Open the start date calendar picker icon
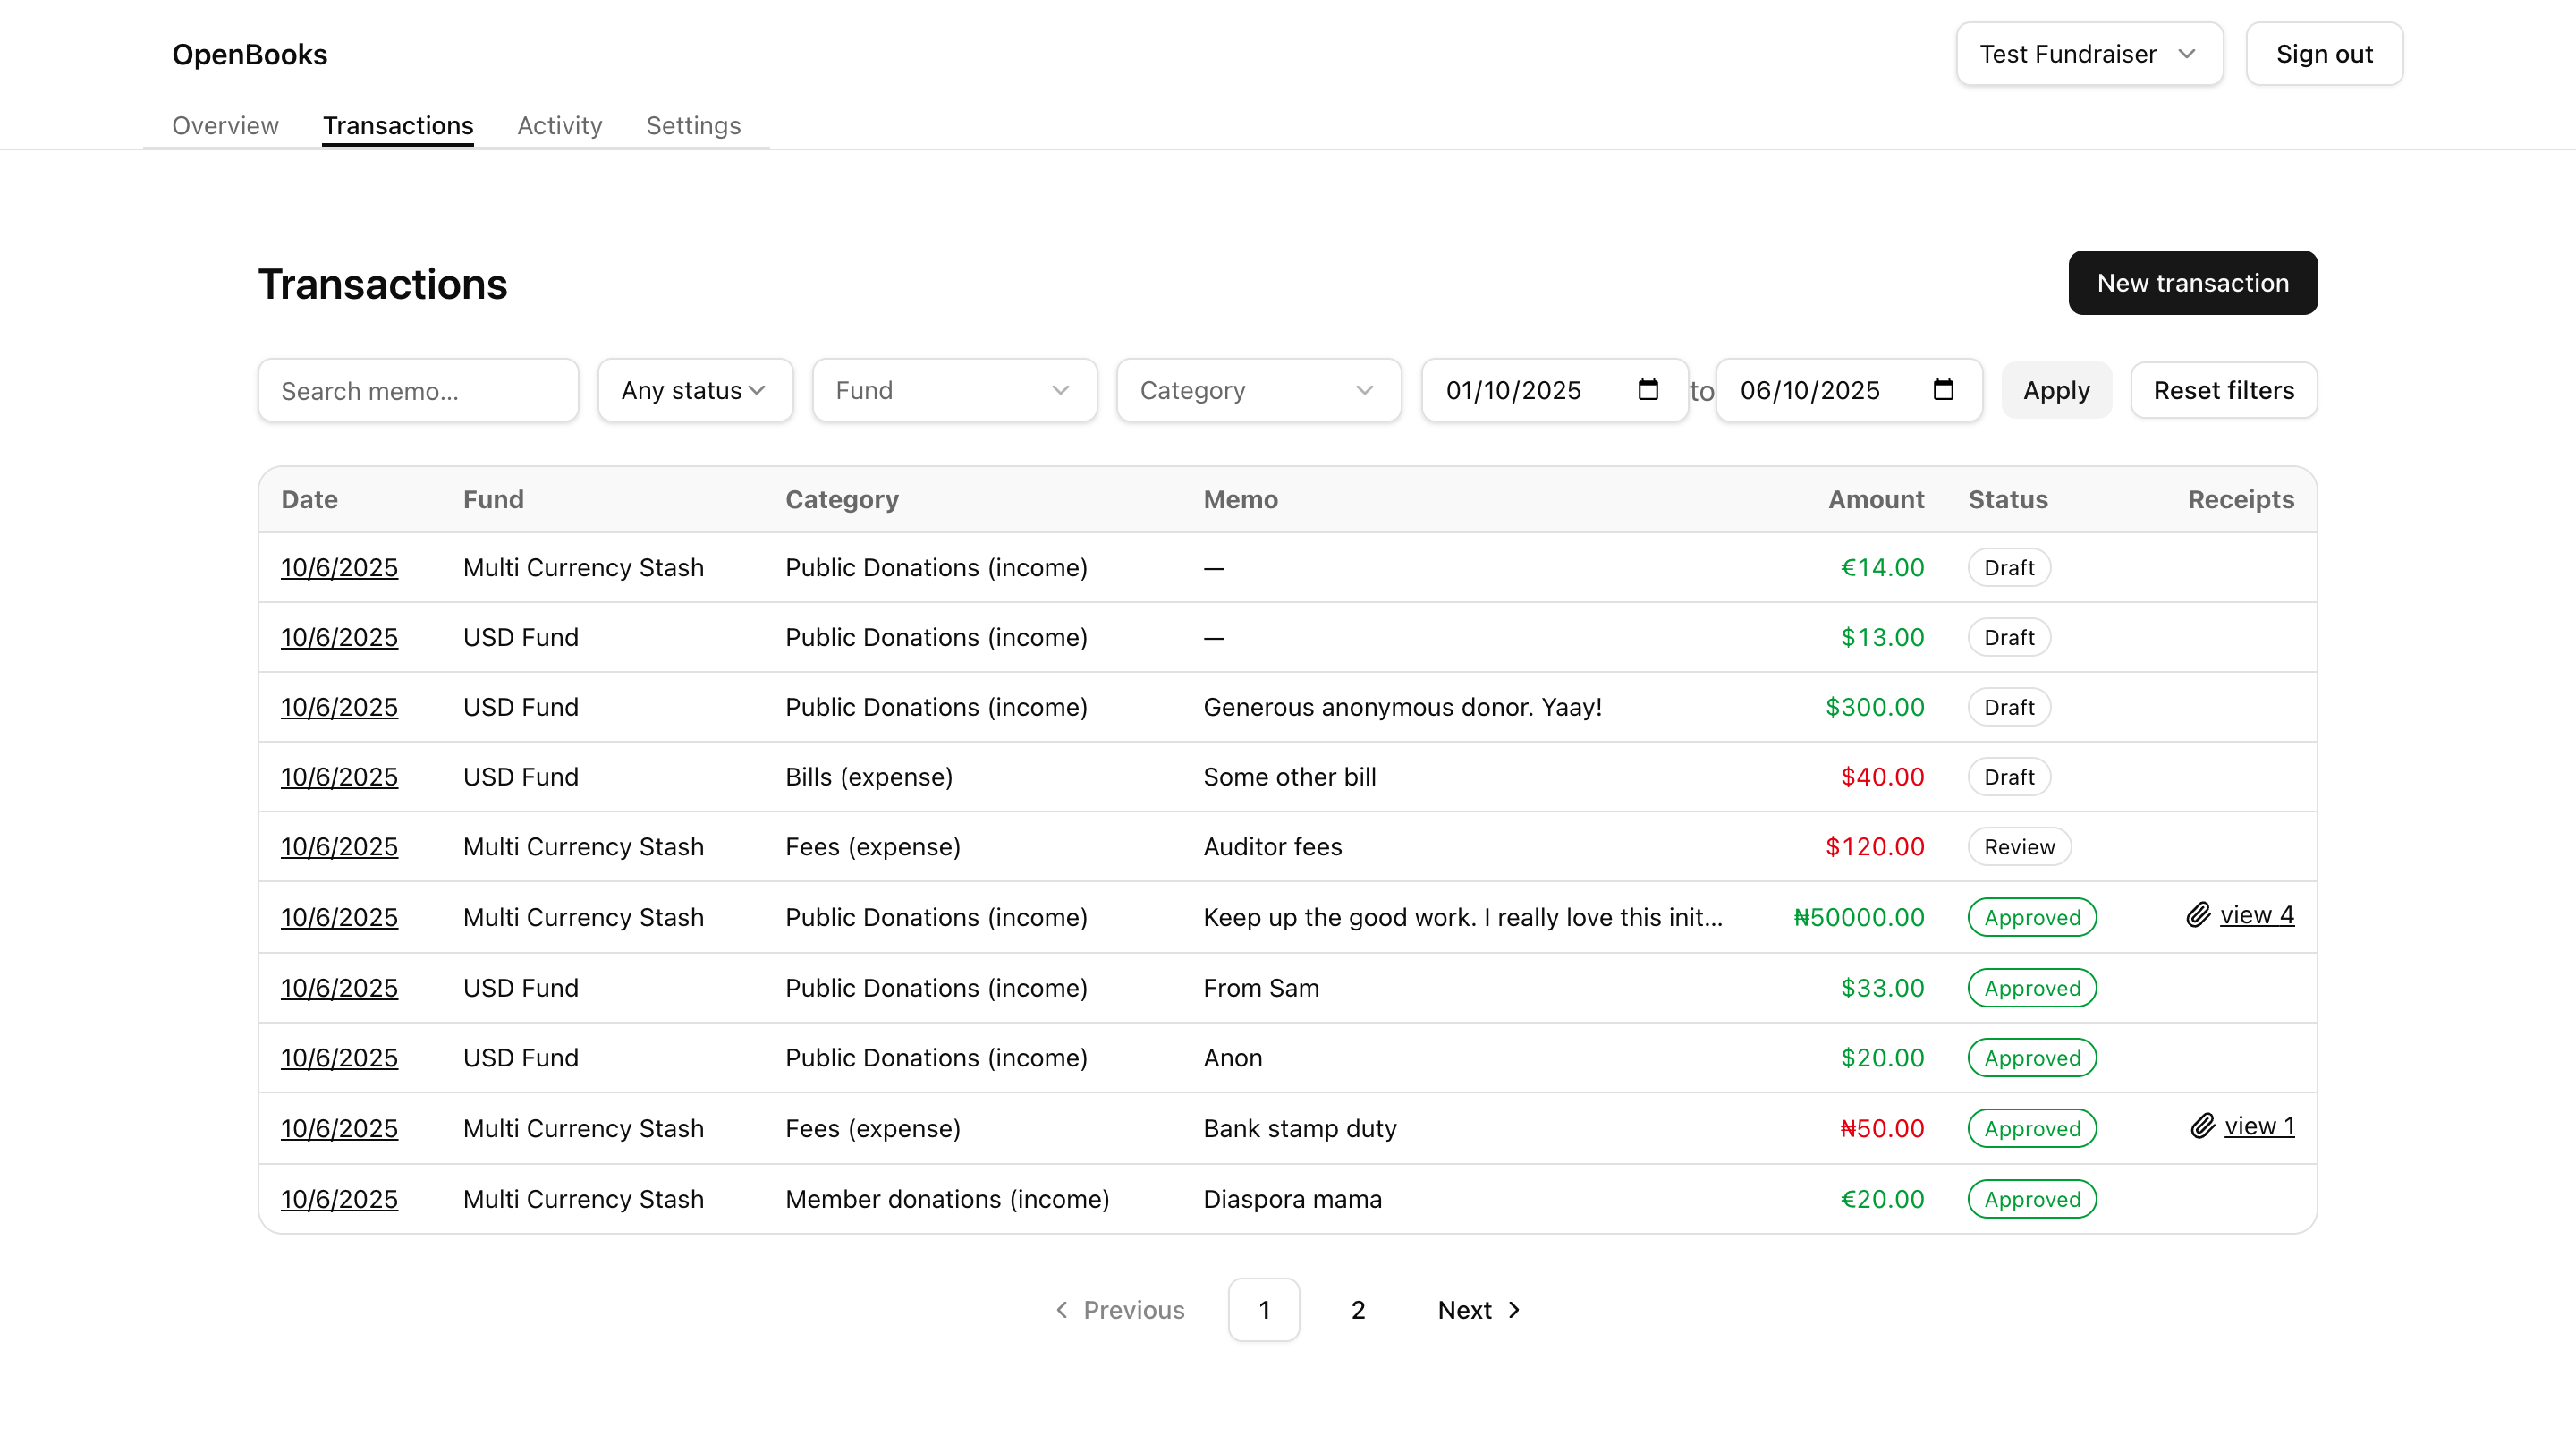The height and width of the screenshot is (1453, 2576). tap(1648, 390)
